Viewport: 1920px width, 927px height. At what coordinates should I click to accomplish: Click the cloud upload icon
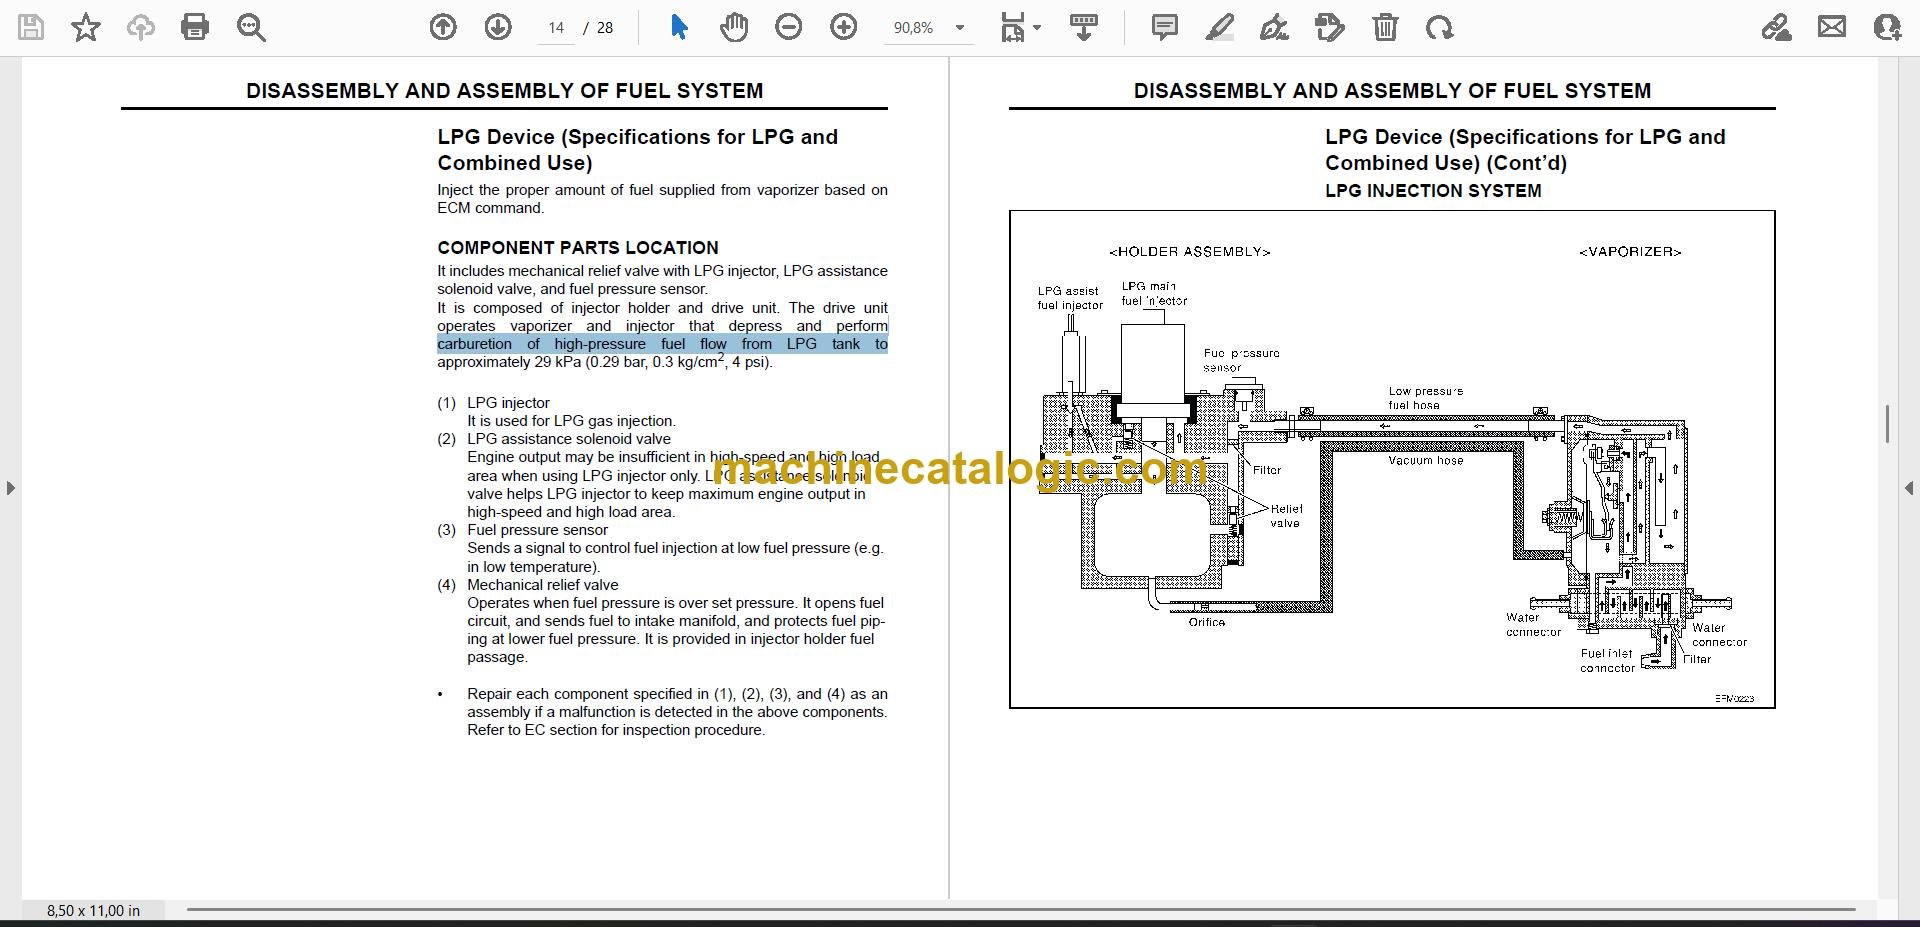click(x=140, y=27)
